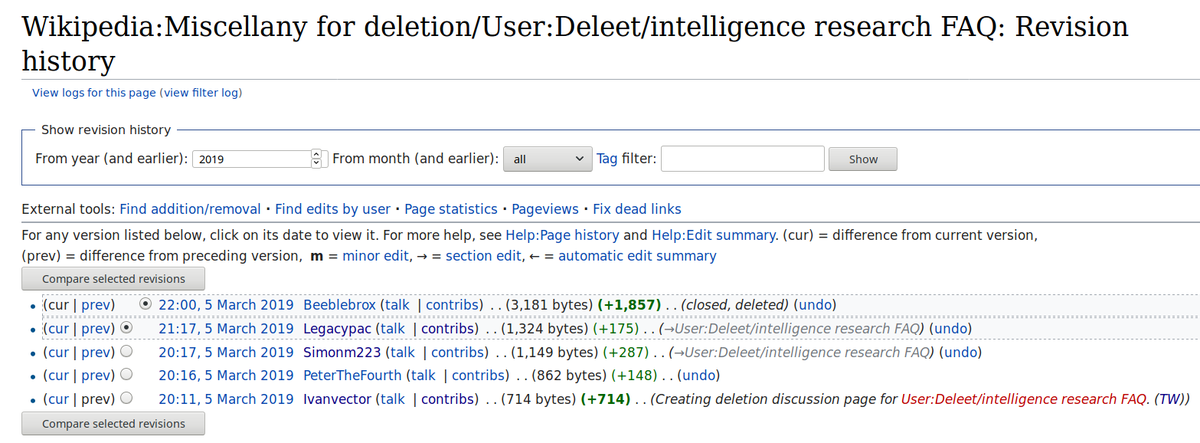Open the '21:17, 5 March 2019' revision

pos(226,328)
